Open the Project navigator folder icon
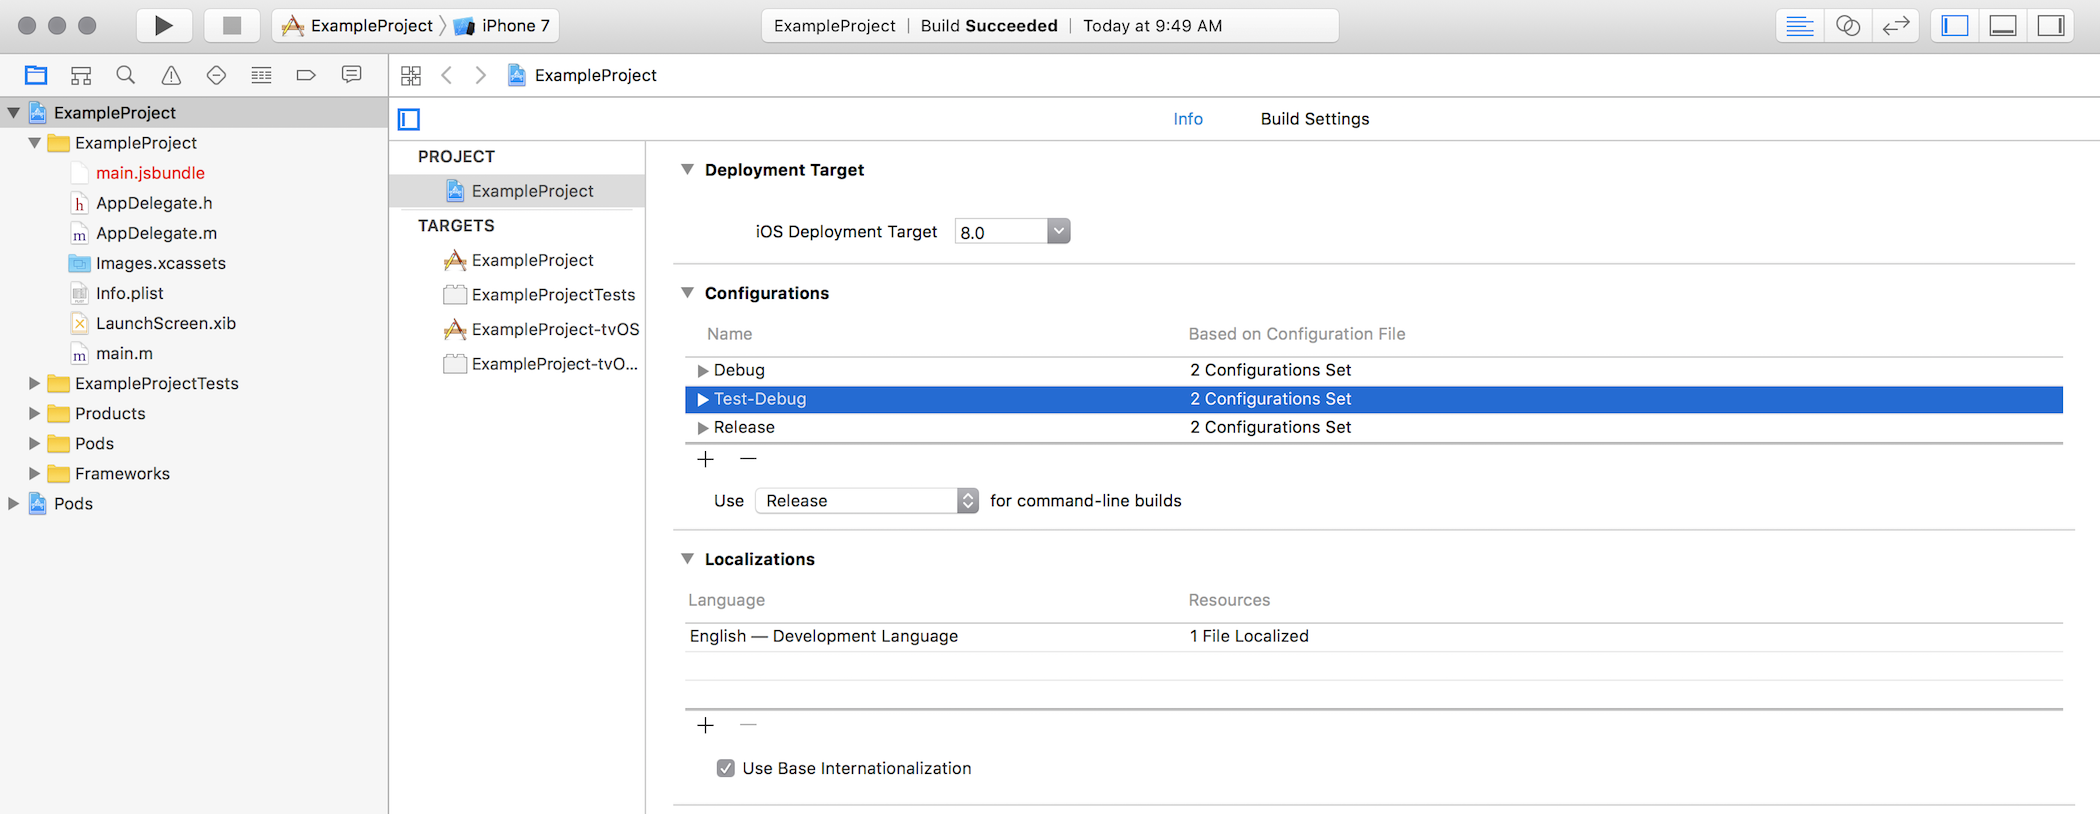2100x814 pixels. click(x=36, y=75)
